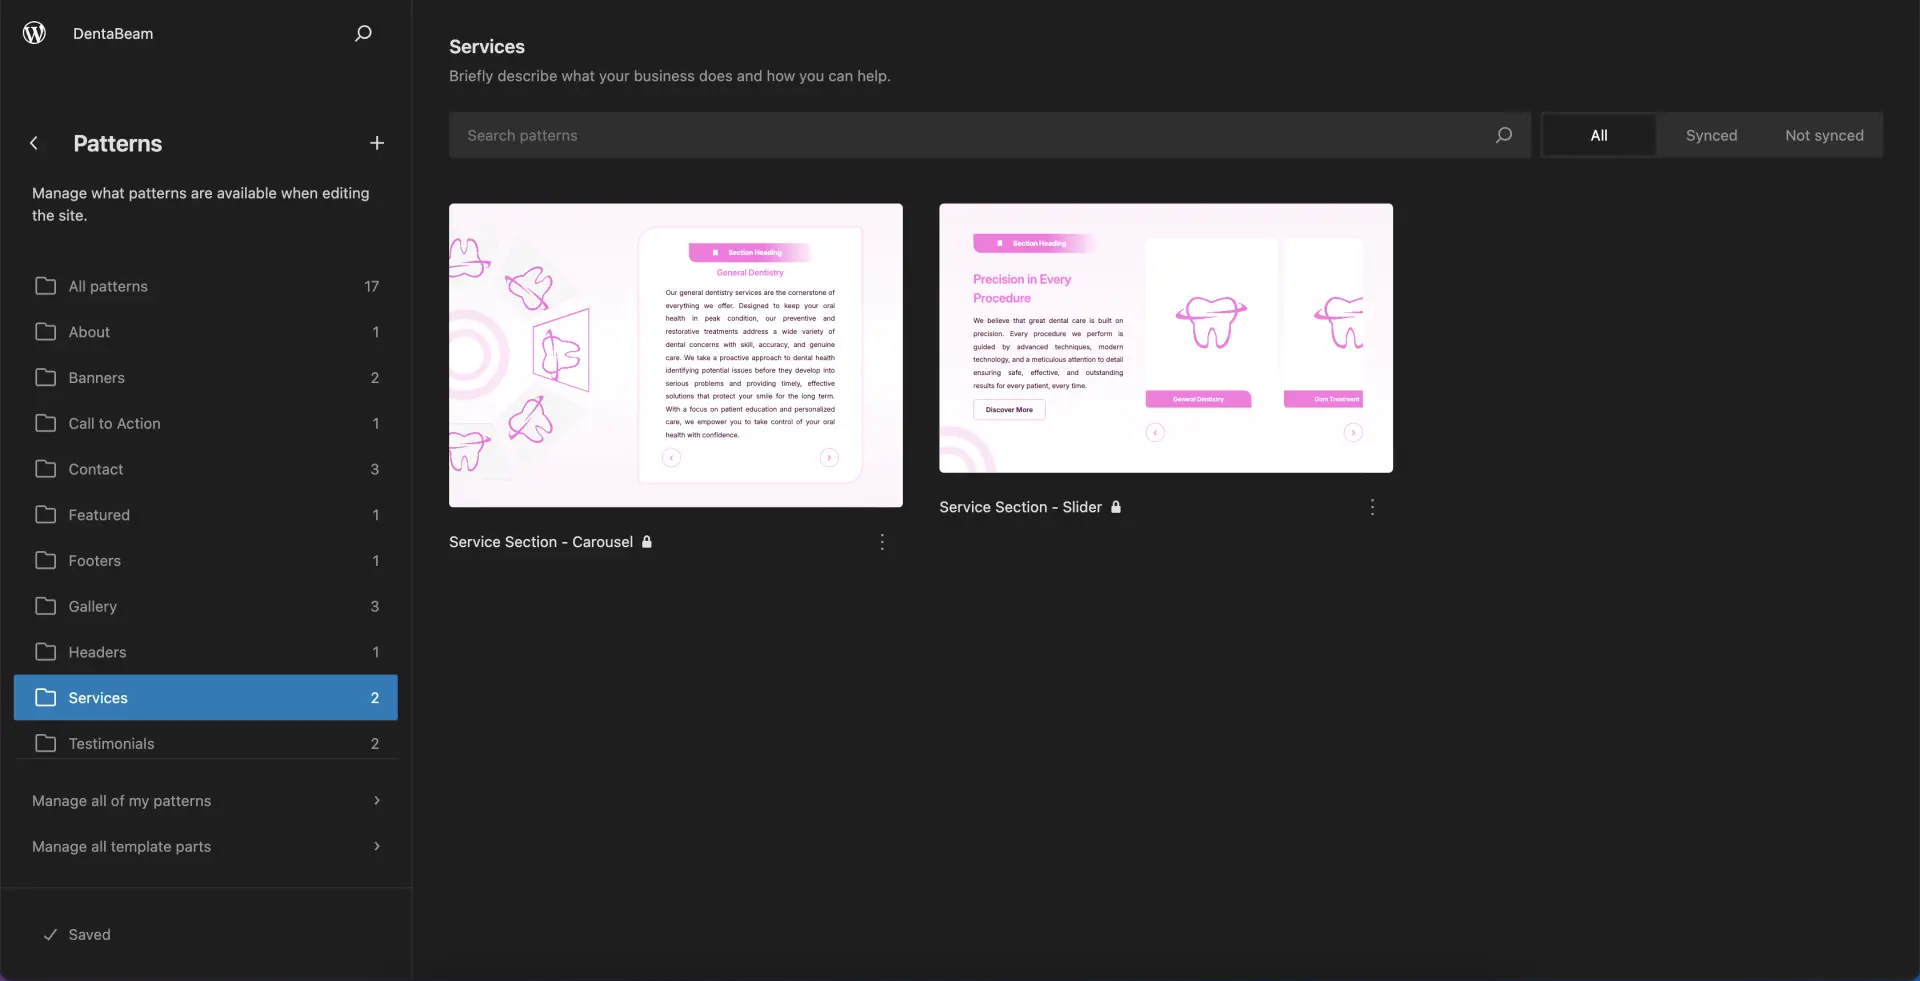This screenshot has height=981, width=1920.
Task: Click the magnifier icon in Search patterns
Action: coord(1503,135)
